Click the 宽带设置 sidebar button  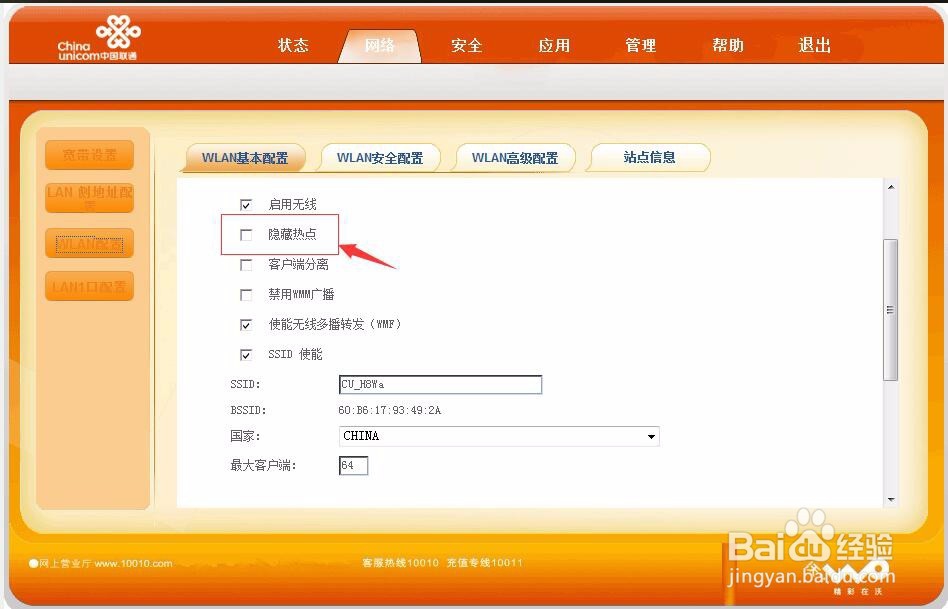tap(88, 155)
